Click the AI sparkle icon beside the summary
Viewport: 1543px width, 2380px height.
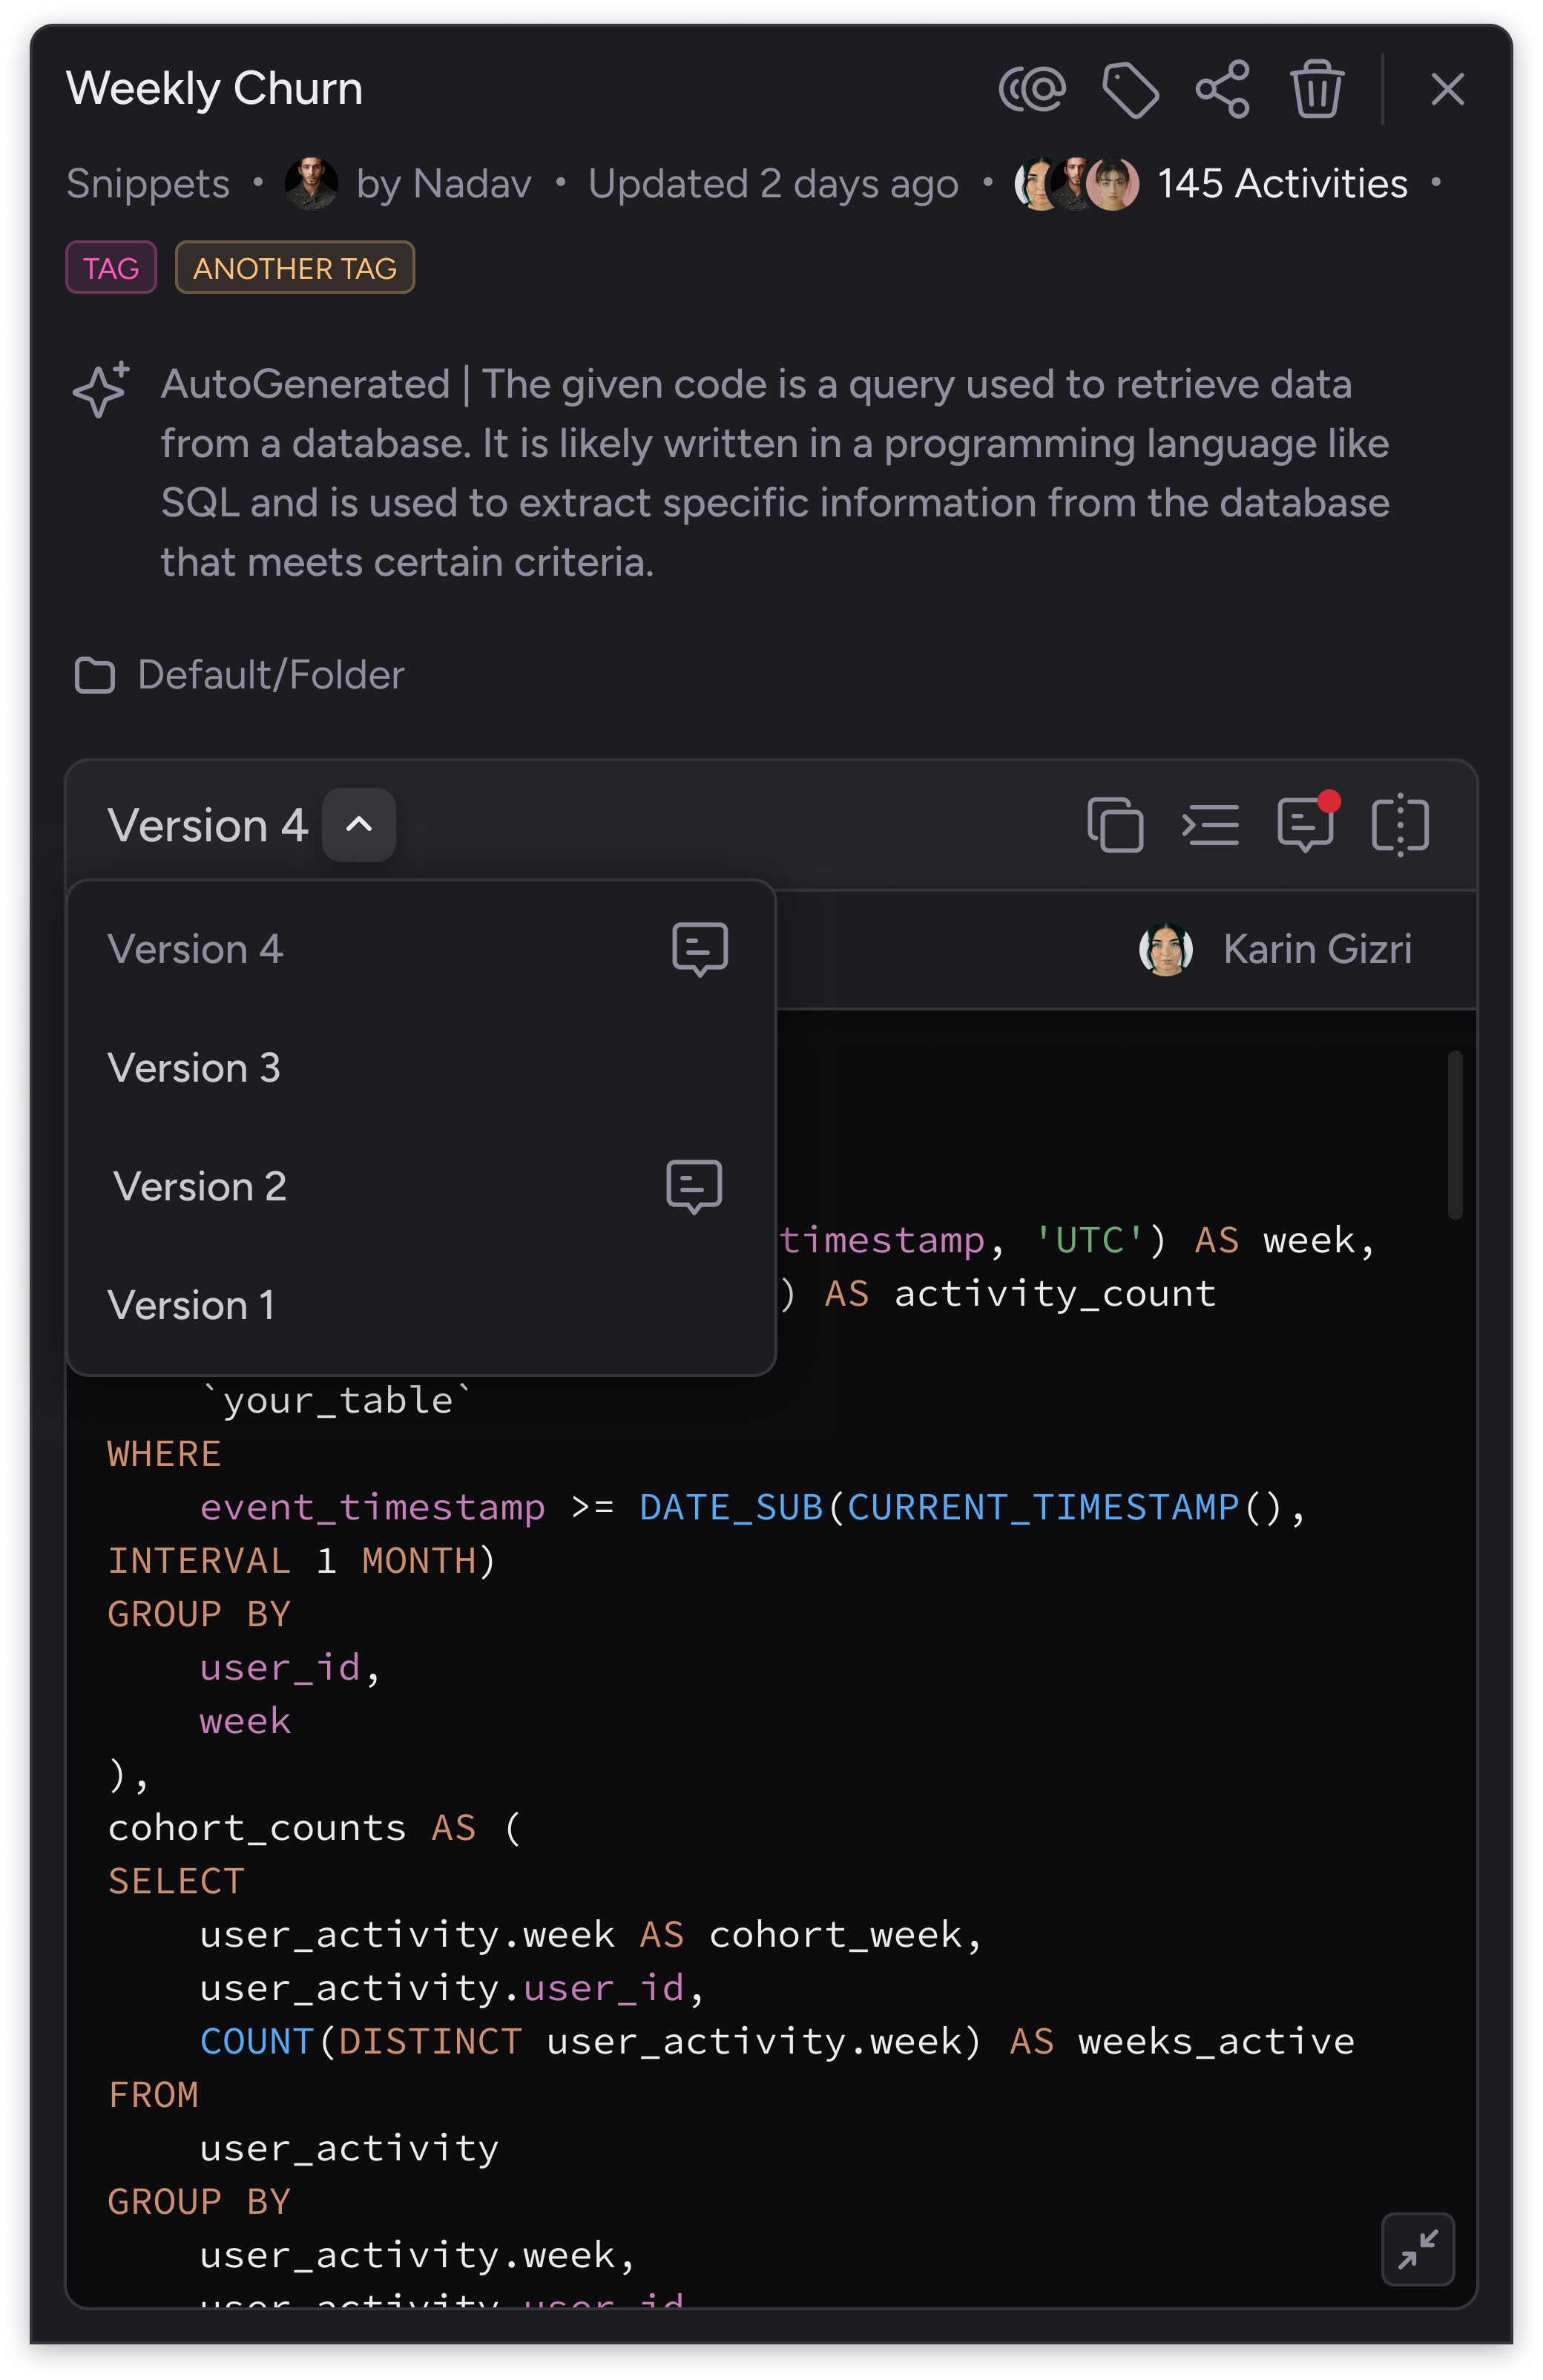100,390
